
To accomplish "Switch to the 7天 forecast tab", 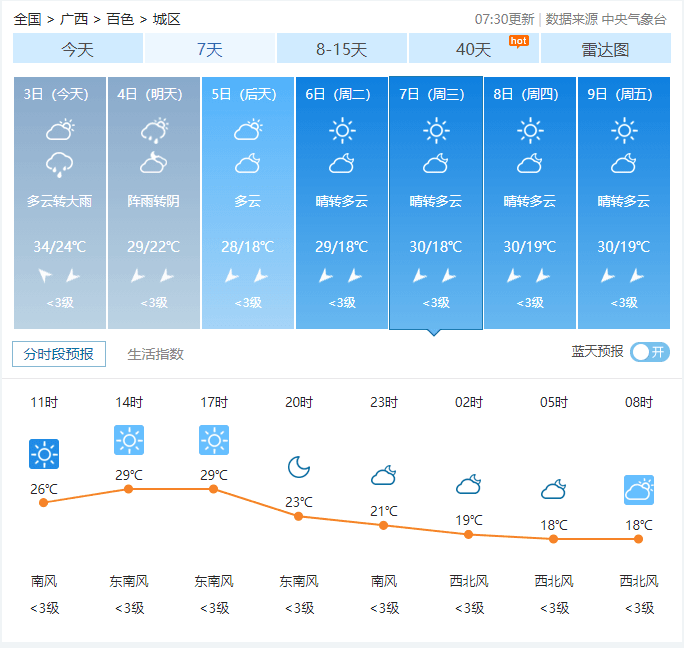I will coord(210,48).
